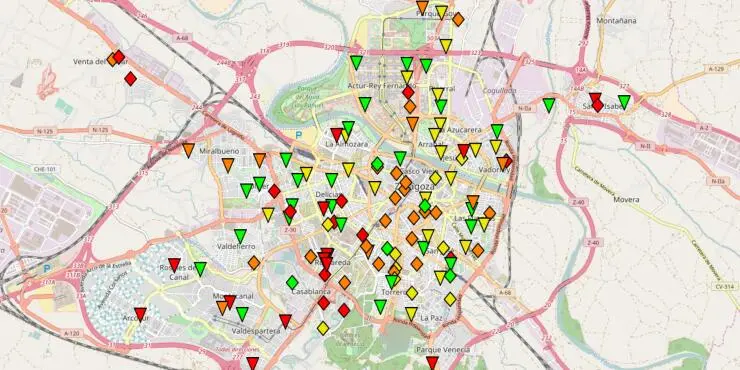The width and height of the screenshot is (740, 370).
Task: Open the green triangle marker above Valdefierro
Action: coord(241,236)
